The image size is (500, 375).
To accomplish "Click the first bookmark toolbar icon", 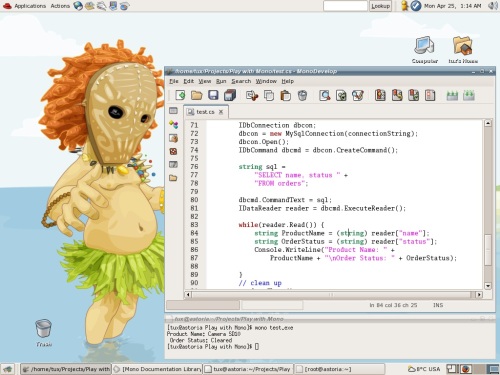I will coord(380,95).
